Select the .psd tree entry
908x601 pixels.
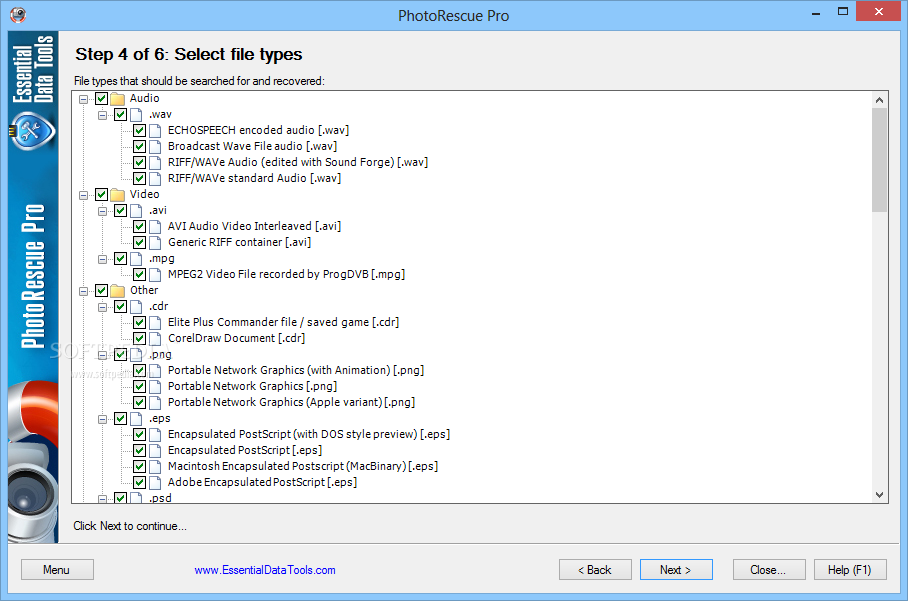point(160,498)
